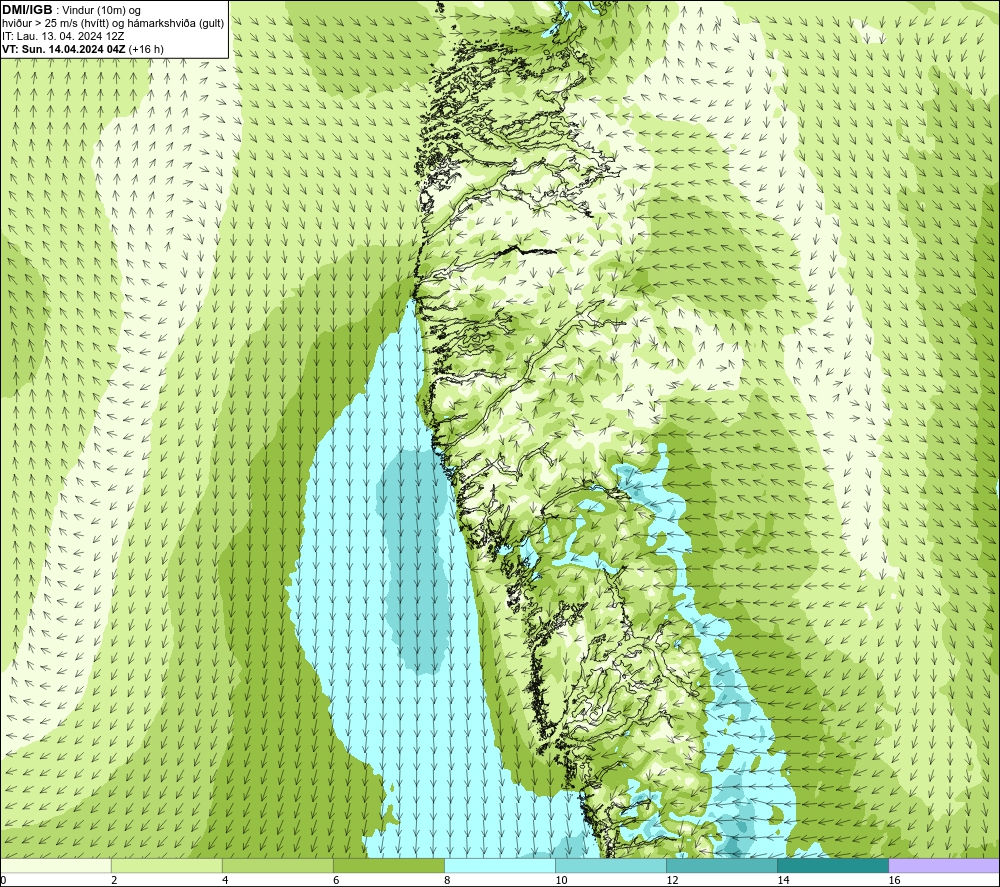Click the 'DMI/IGB' title text
This screenshot has height=887, width=1000.
coord(27,10)
